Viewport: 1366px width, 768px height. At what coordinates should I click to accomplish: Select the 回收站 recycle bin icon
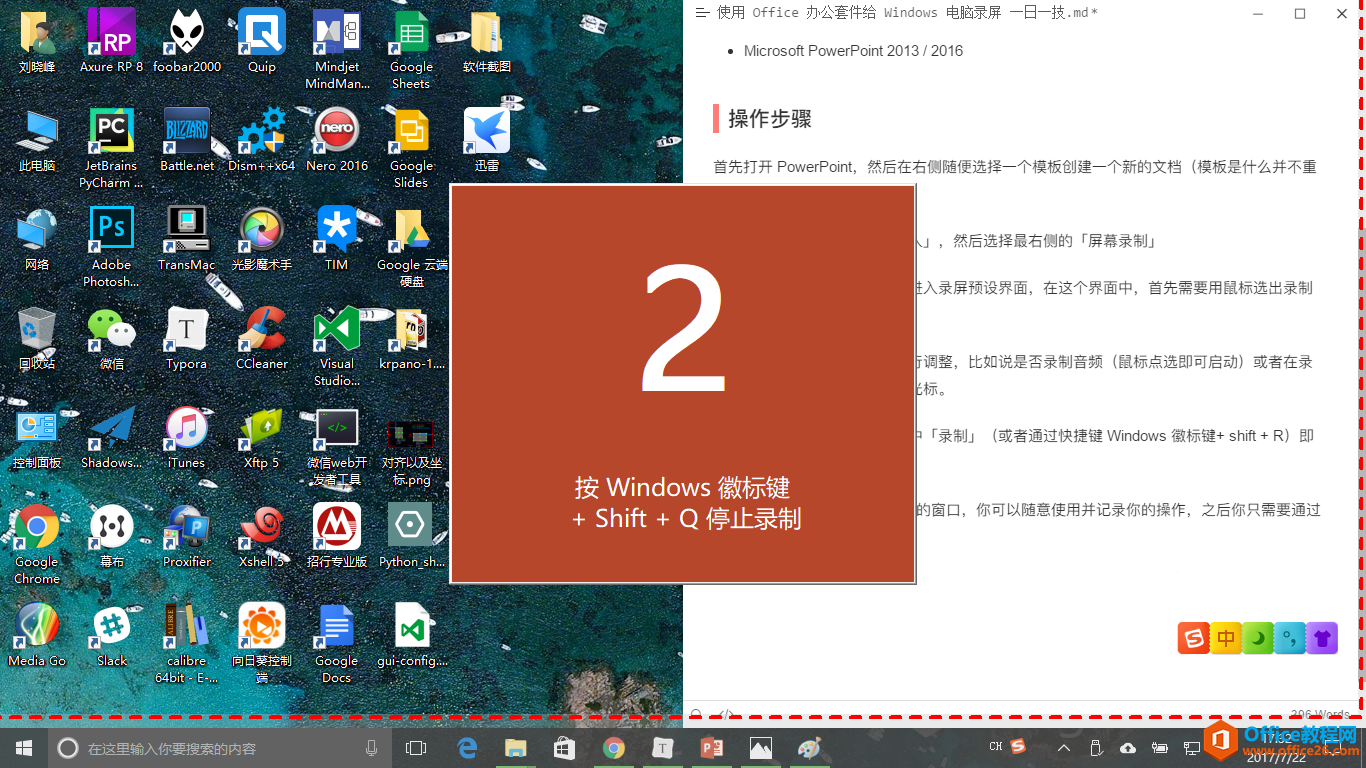pos(37,338)
